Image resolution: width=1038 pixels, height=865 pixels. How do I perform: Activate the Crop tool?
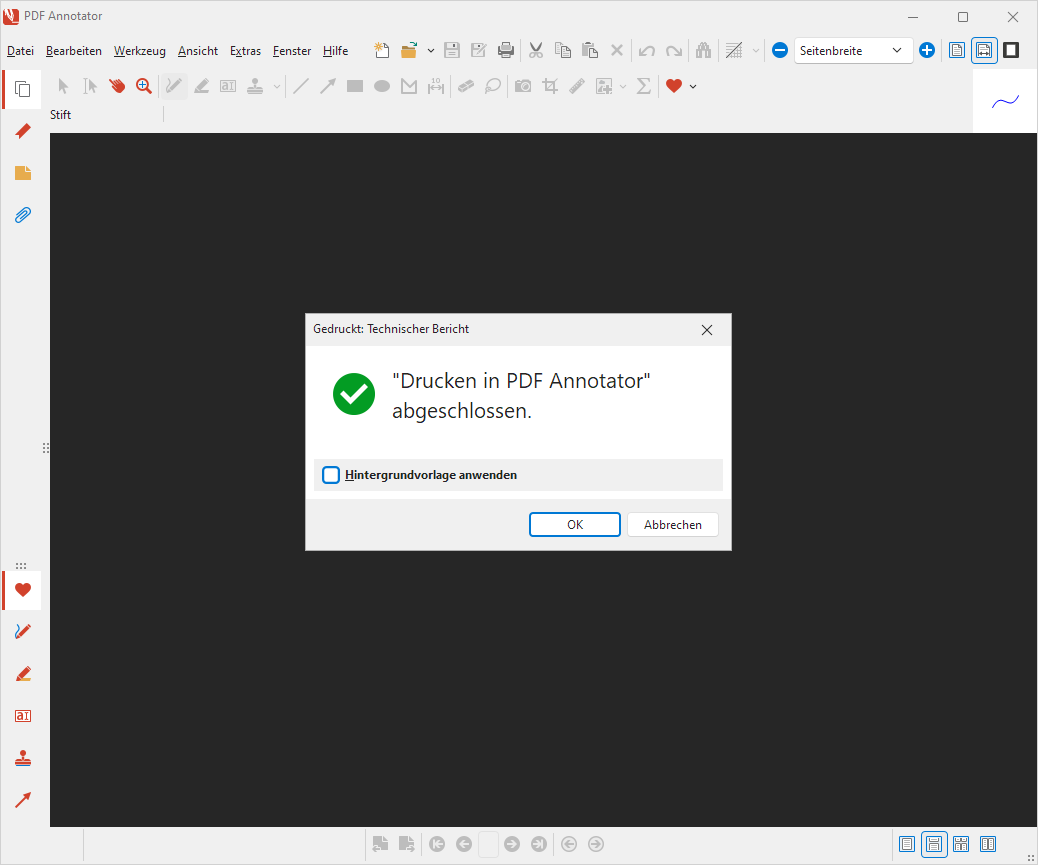549,86
